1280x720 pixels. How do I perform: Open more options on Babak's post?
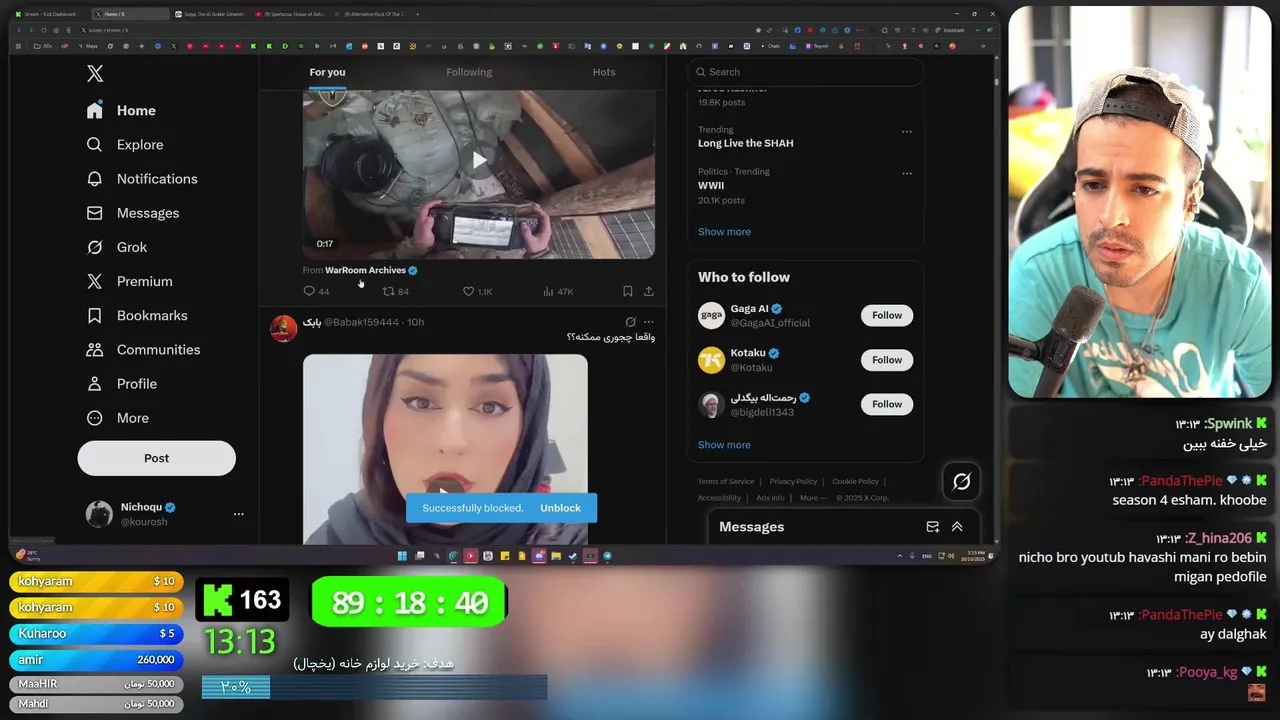tap(648, 322)
